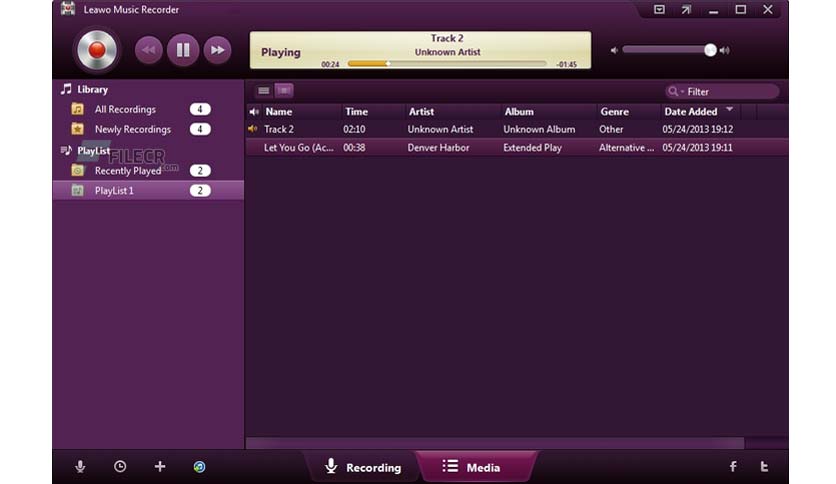Pause the playing track
This screenshot has width=836, height=484.
coord(183,50)
